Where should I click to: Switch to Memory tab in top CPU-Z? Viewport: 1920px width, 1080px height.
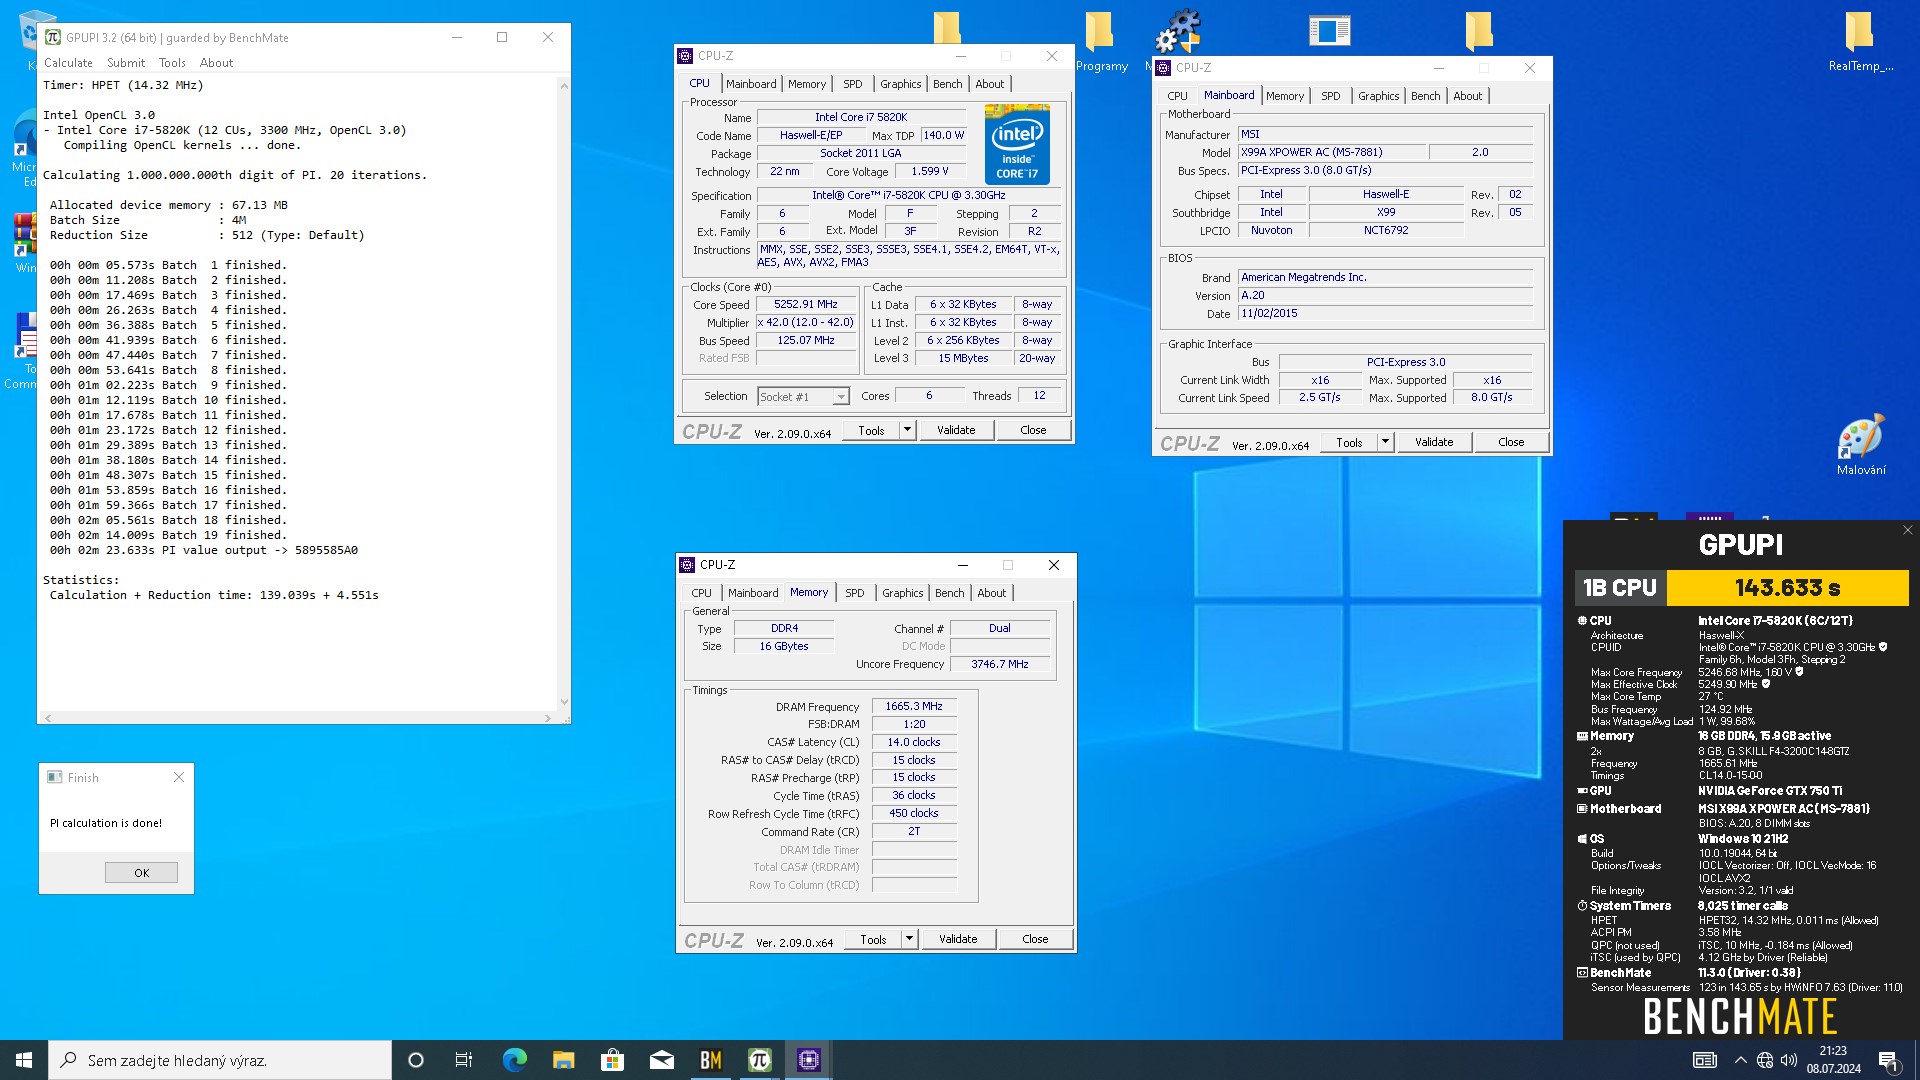[807, 84]
